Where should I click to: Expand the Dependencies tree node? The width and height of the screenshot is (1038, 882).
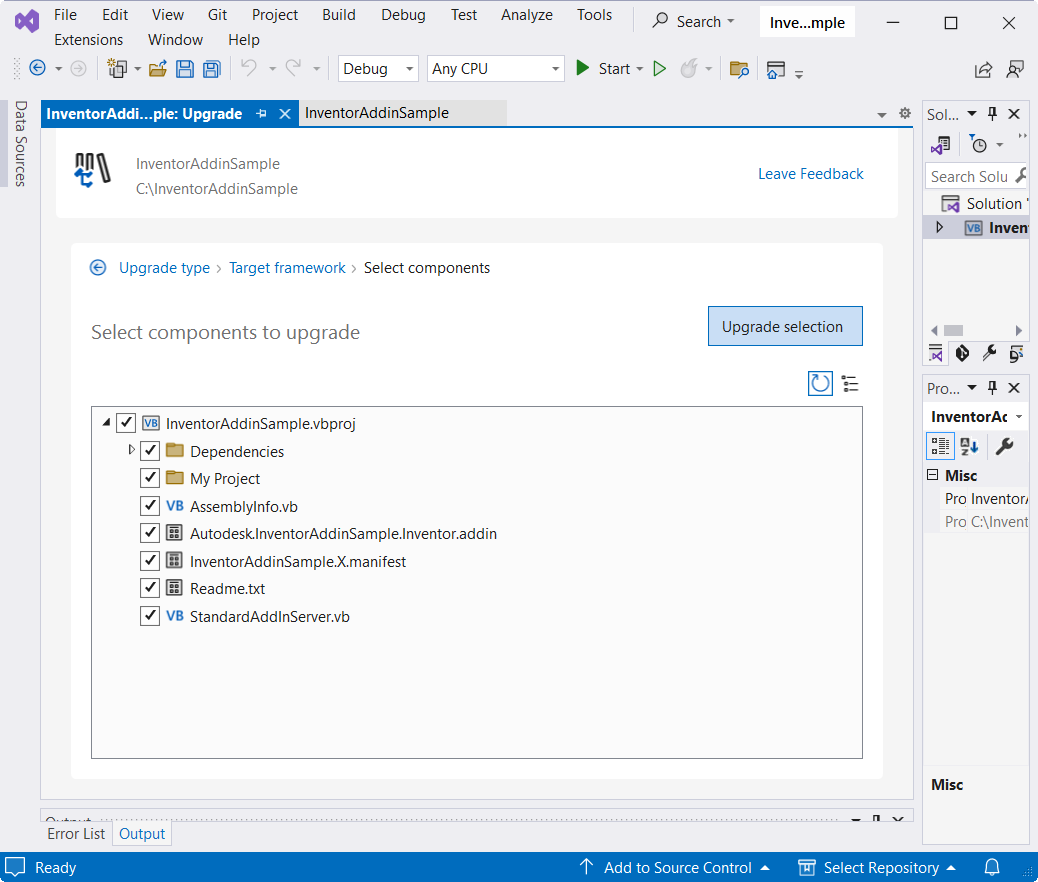point(131,450)
